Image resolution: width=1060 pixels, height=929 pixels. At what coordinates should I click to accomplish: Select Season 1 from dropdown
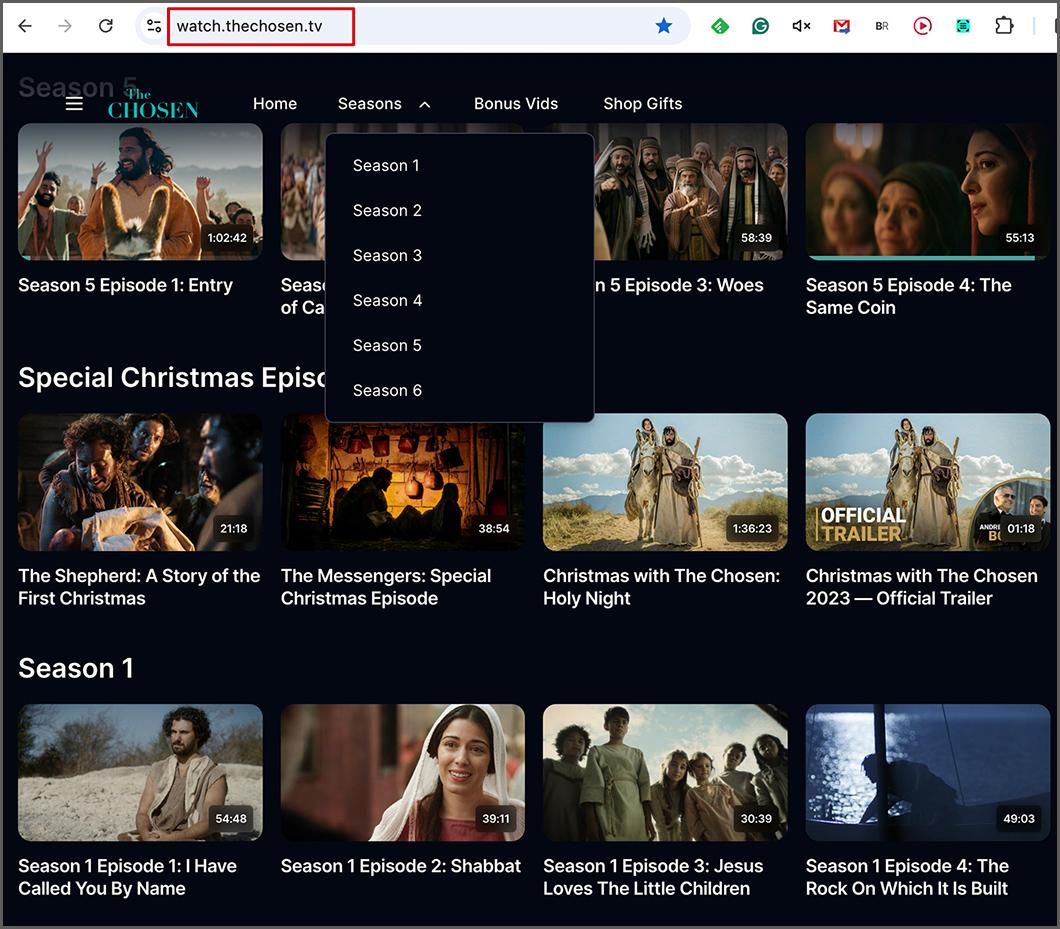coord(386,166)
